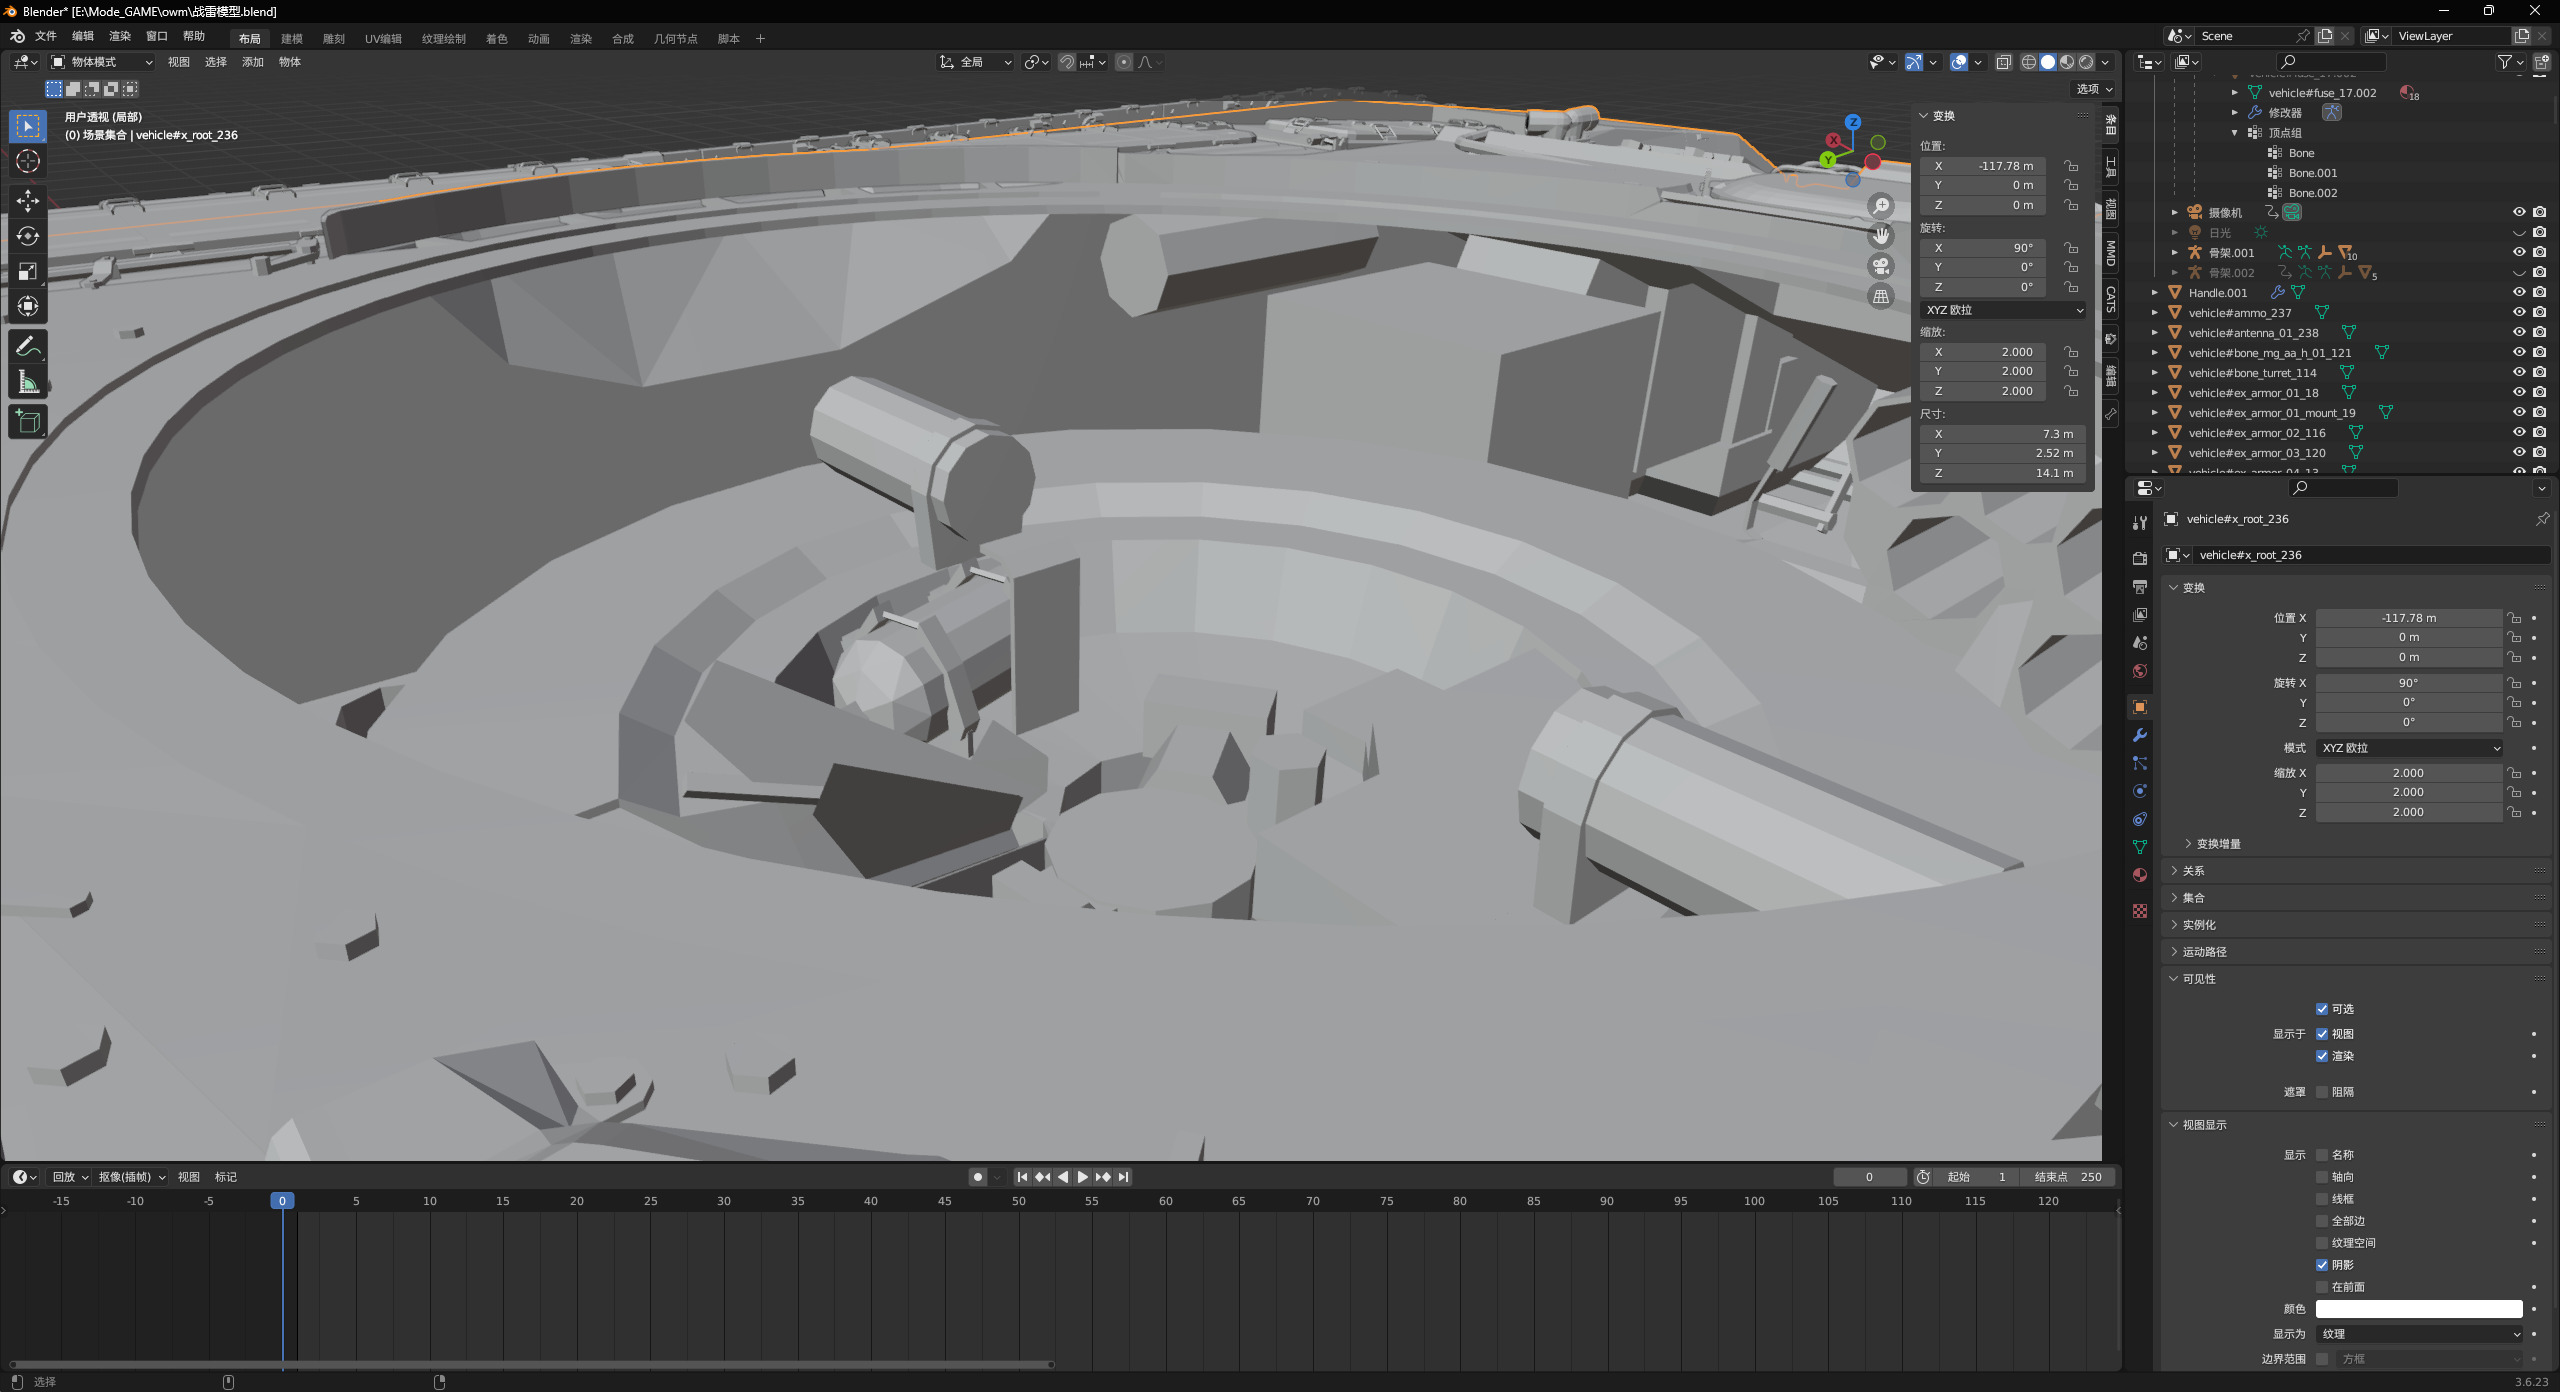The image size is (2560, 1392).
Task: Open the Modifiers wrench properties tab
Action: [x=2140, y=735]
